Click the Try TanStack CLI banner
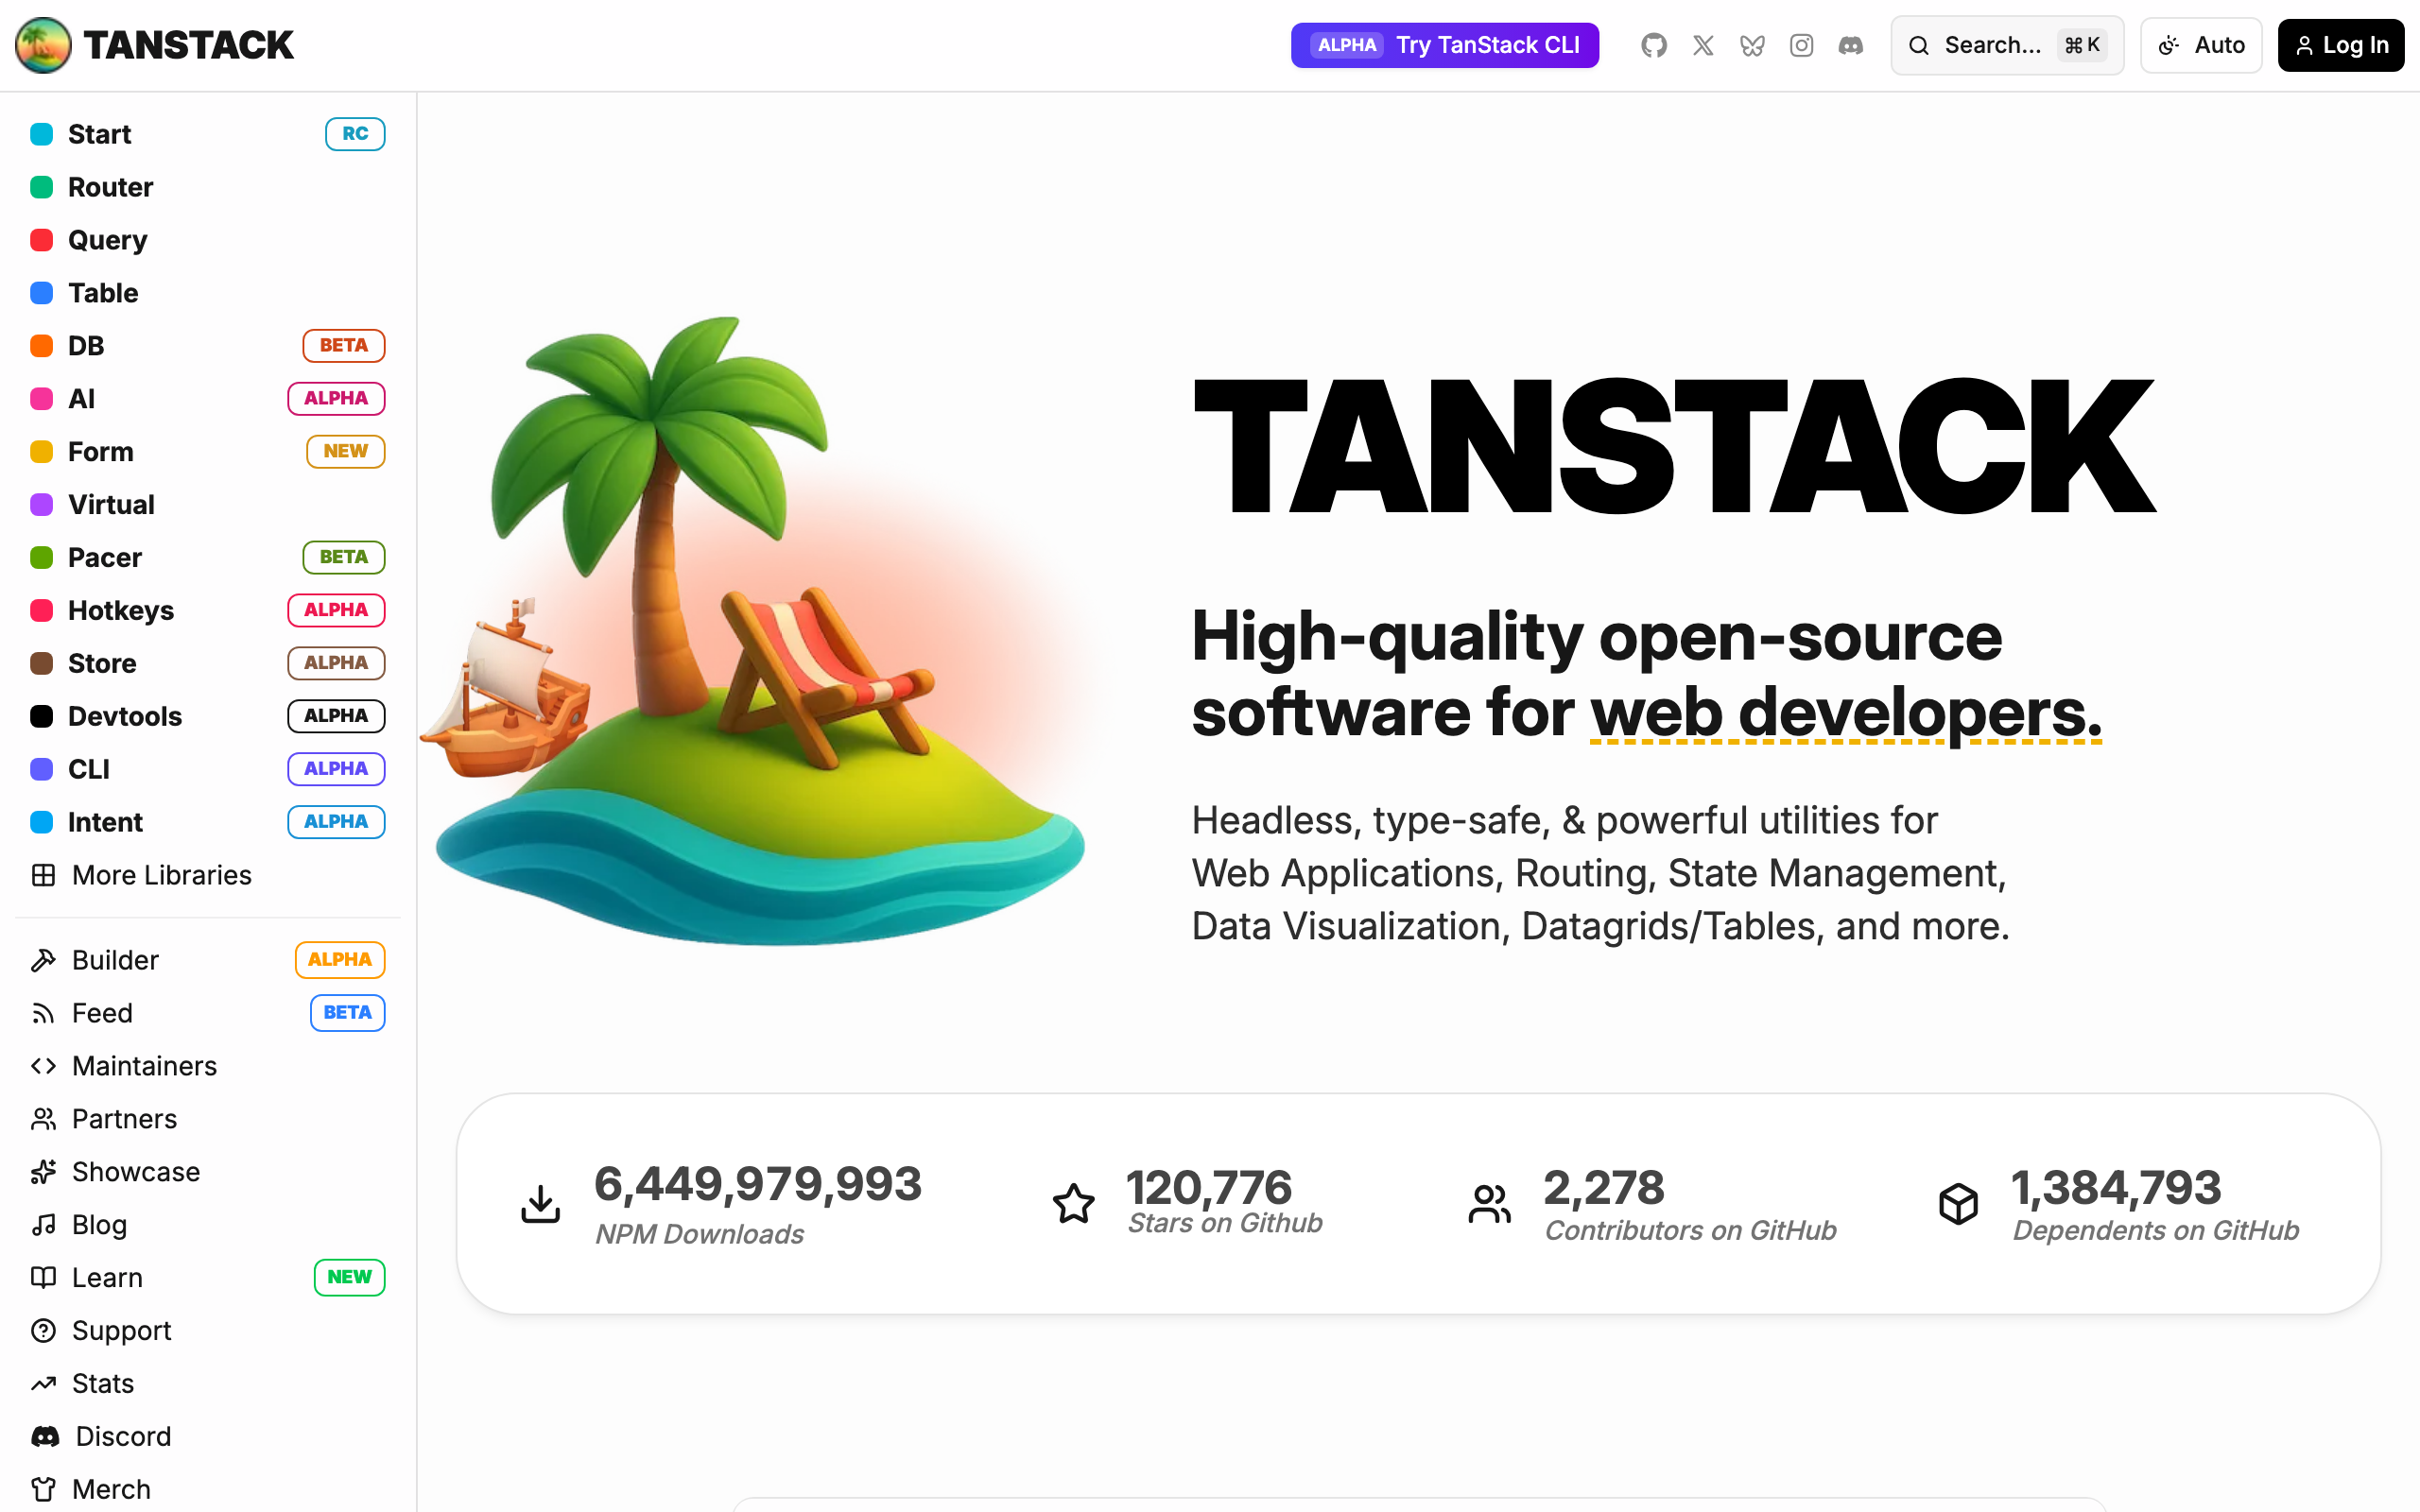 click(1444, 45)
